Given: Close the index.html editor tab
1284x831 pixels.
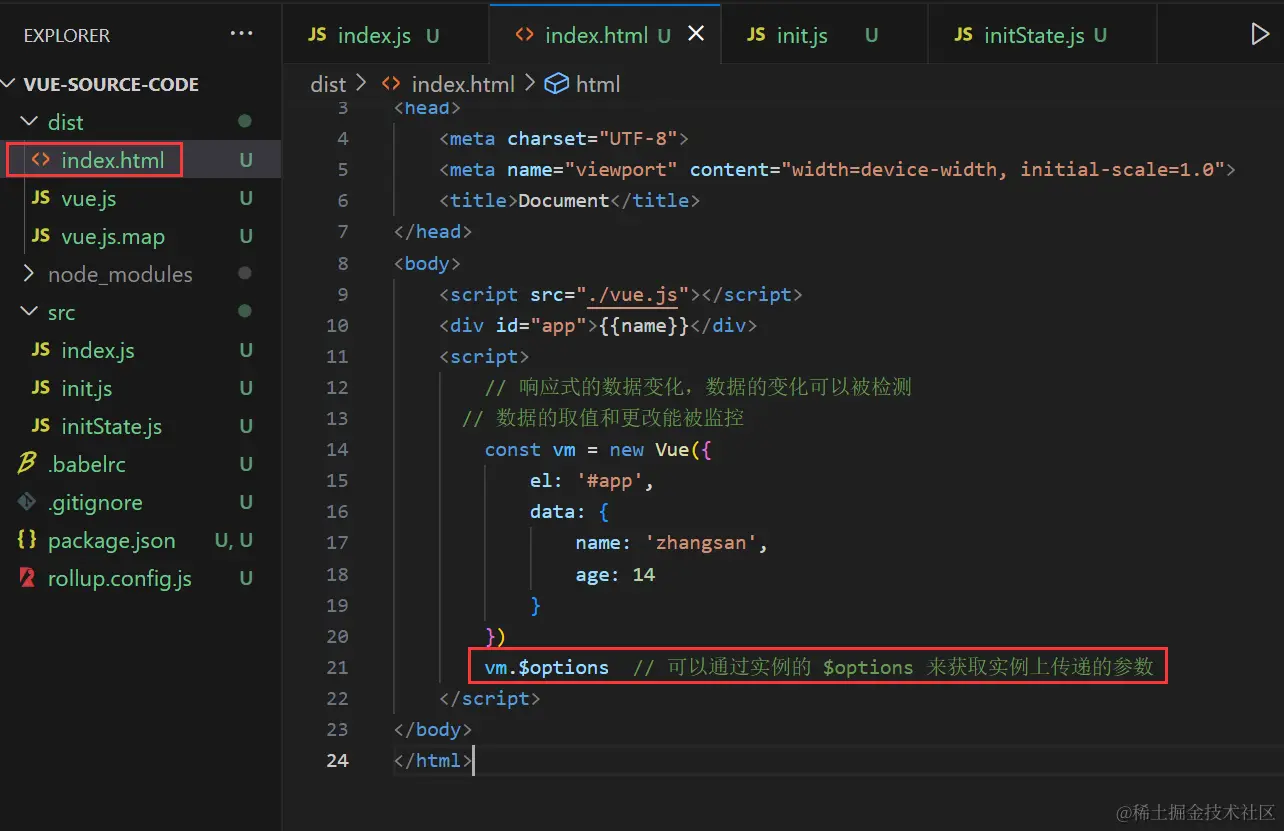Looking at the screenshot, I should pos(696,35).
